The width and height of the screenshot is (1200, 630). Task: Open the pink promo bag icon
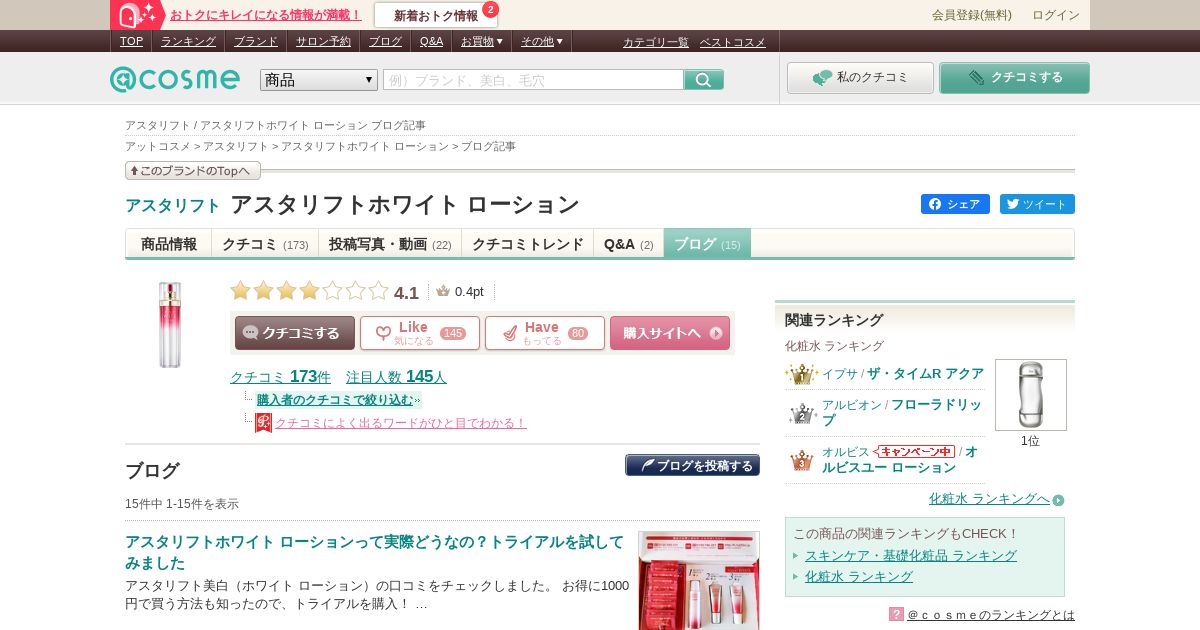(x=138, y=15)
